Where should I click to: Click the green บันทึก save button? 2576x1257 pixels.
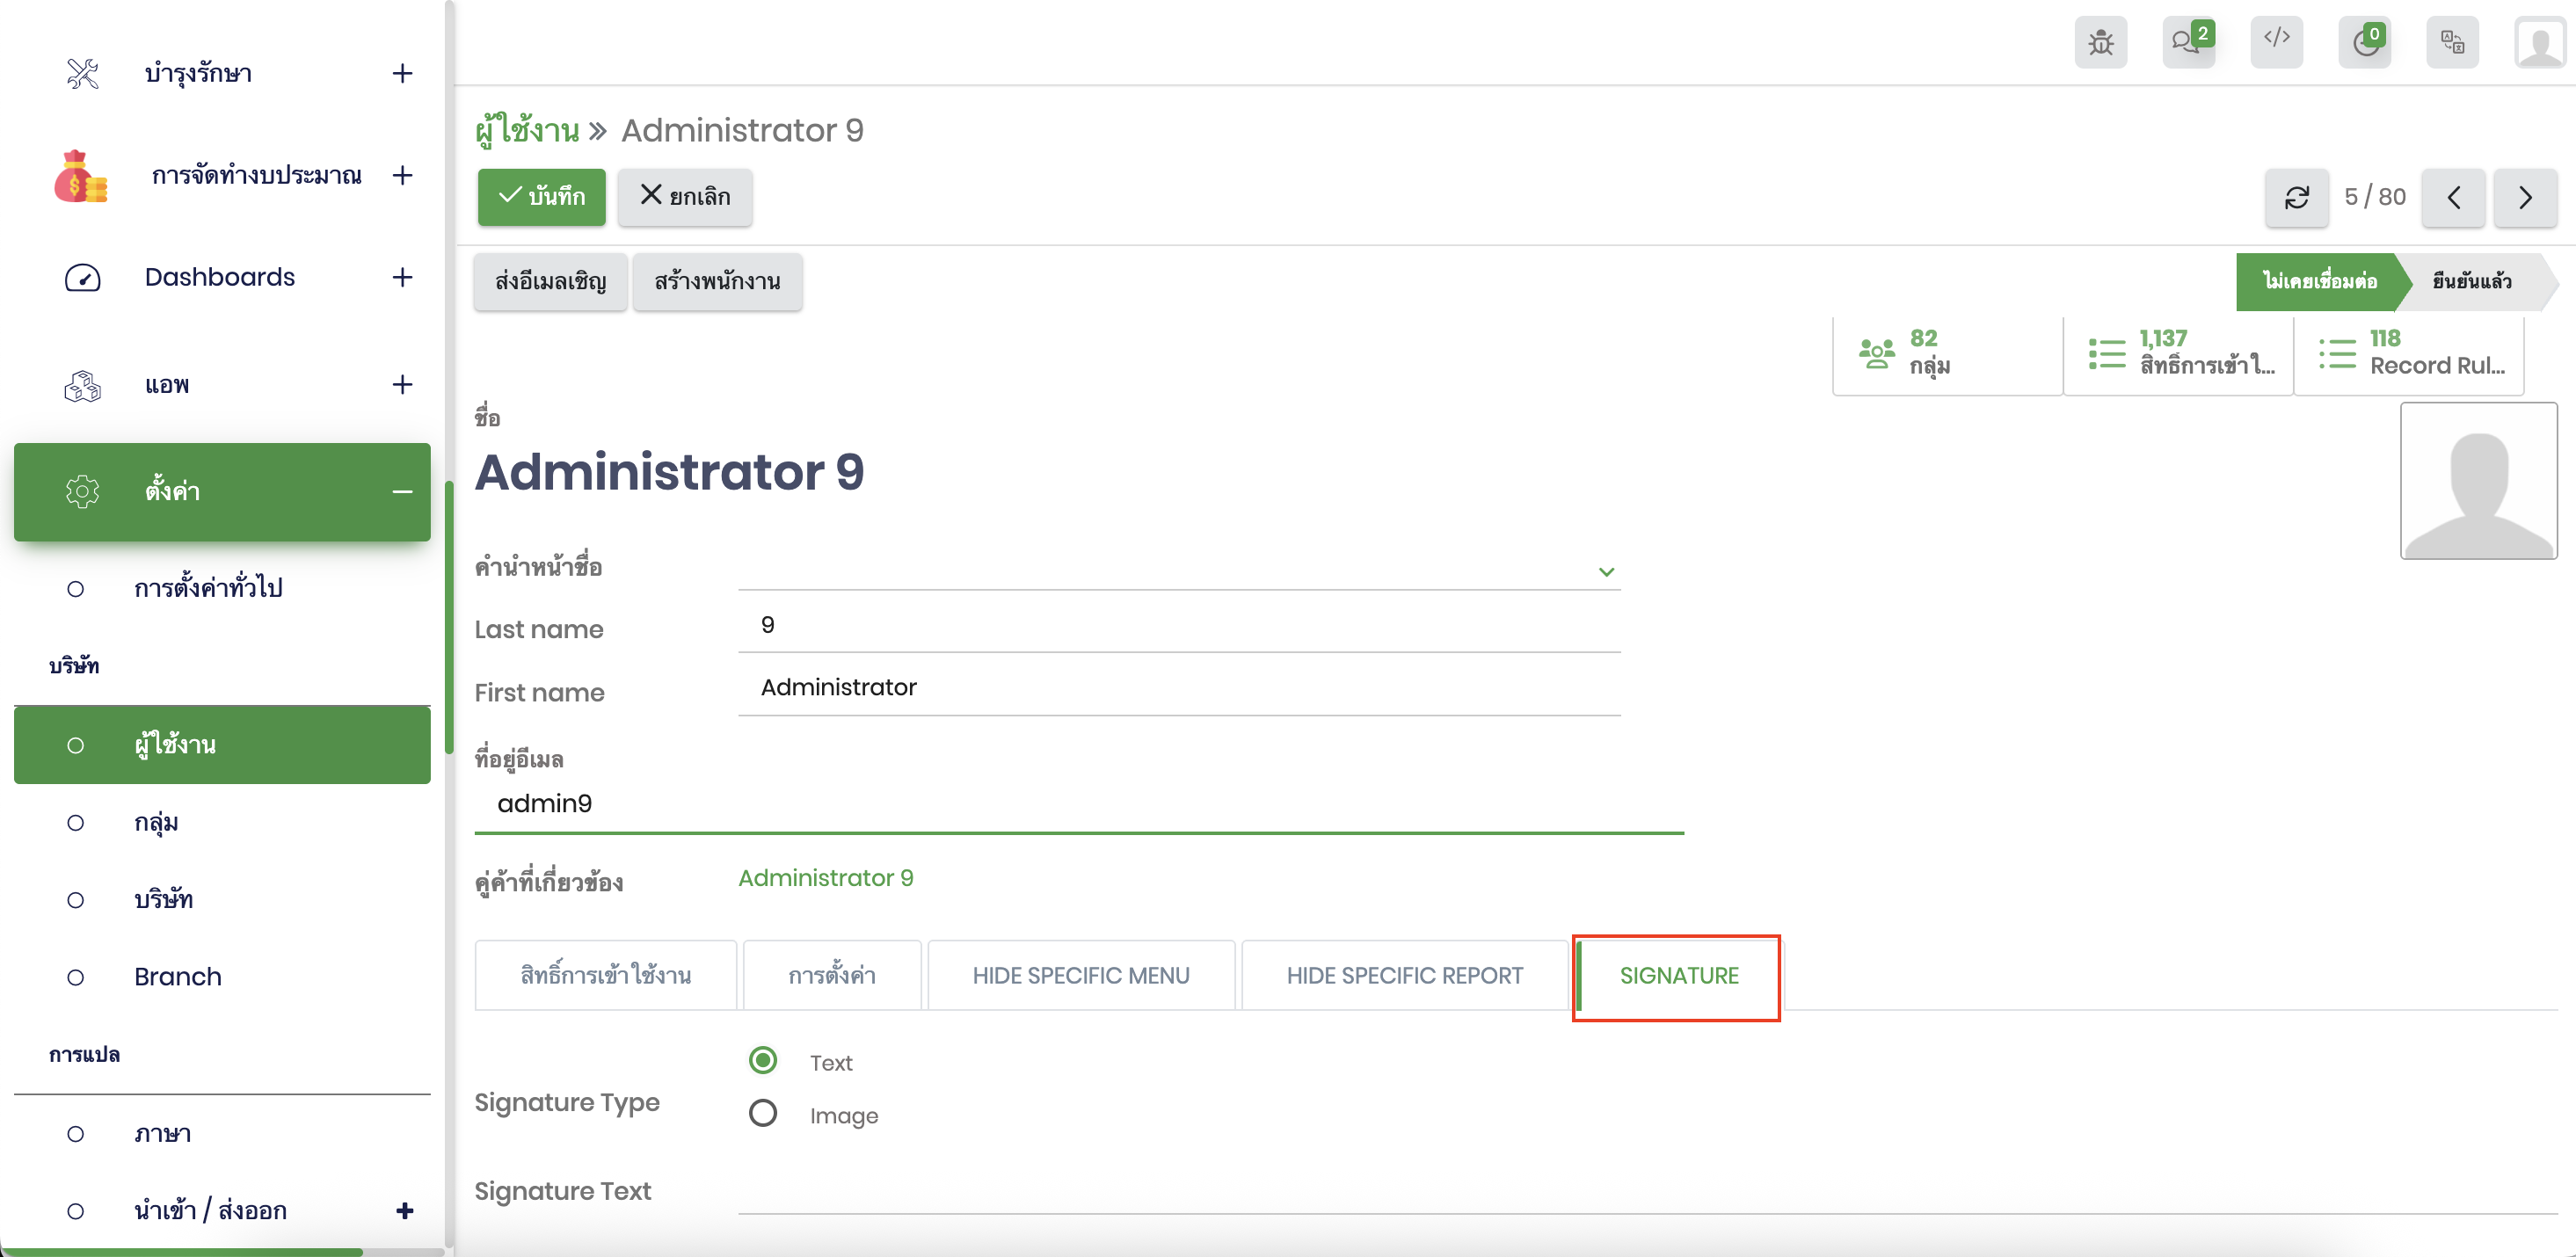coord(541,196)
